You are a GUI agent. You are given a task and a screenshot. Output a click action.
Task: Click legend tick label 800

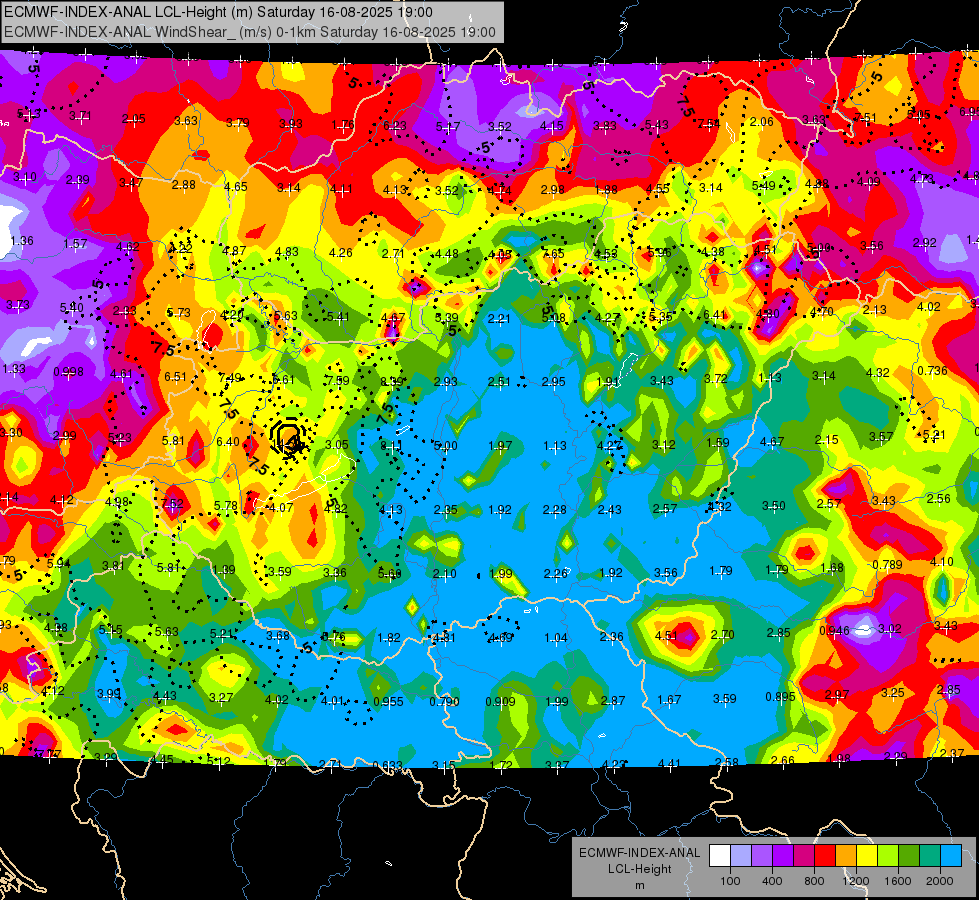click(x=814, y=881)
